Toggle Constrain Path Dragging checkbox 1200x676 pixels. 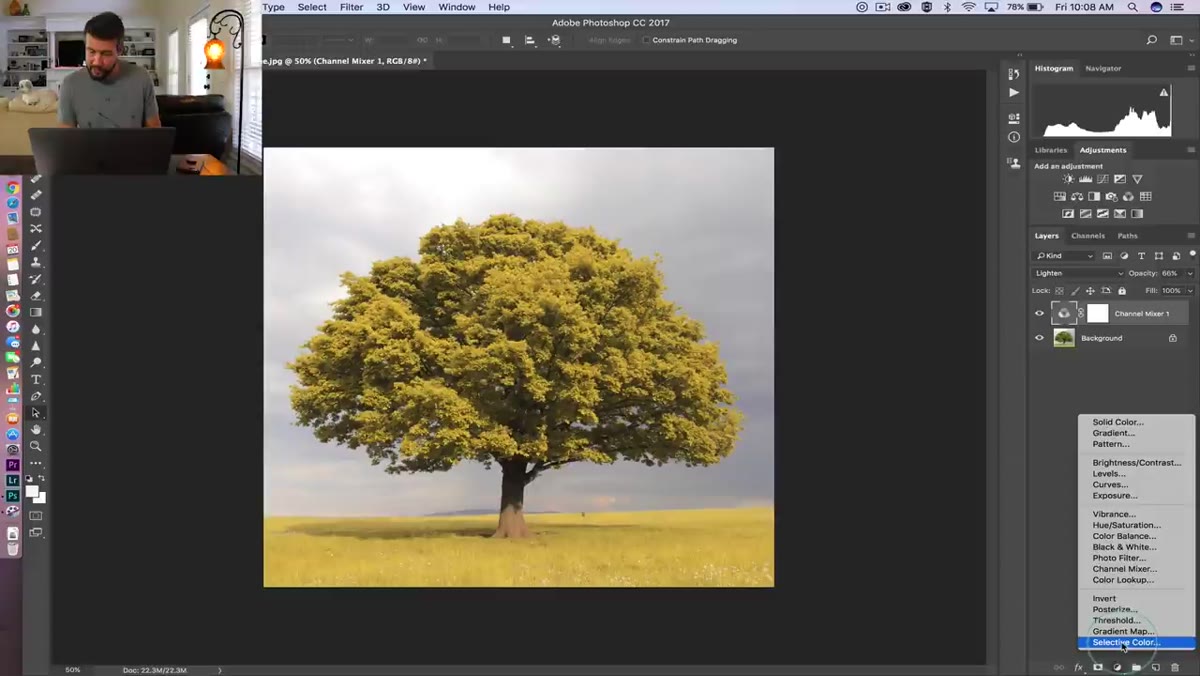[x=645, y=40]
